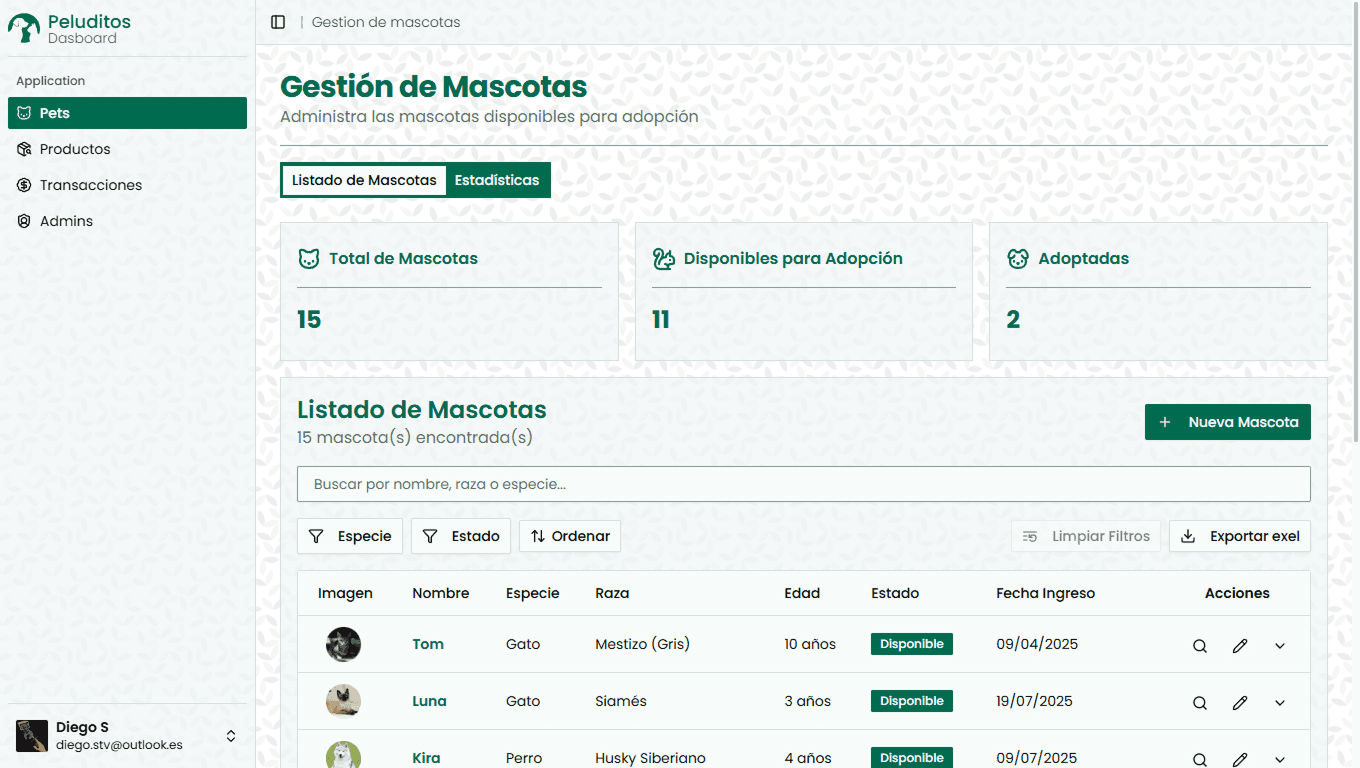Click the Peluditos logo icon
This screenshot has width=1360, height=768.
click(x=24, y=28)
